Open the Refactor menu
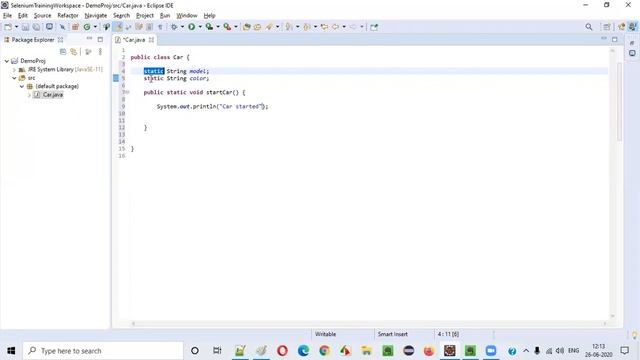This screenshot has width=640, height=360. [x=68, y=16]
